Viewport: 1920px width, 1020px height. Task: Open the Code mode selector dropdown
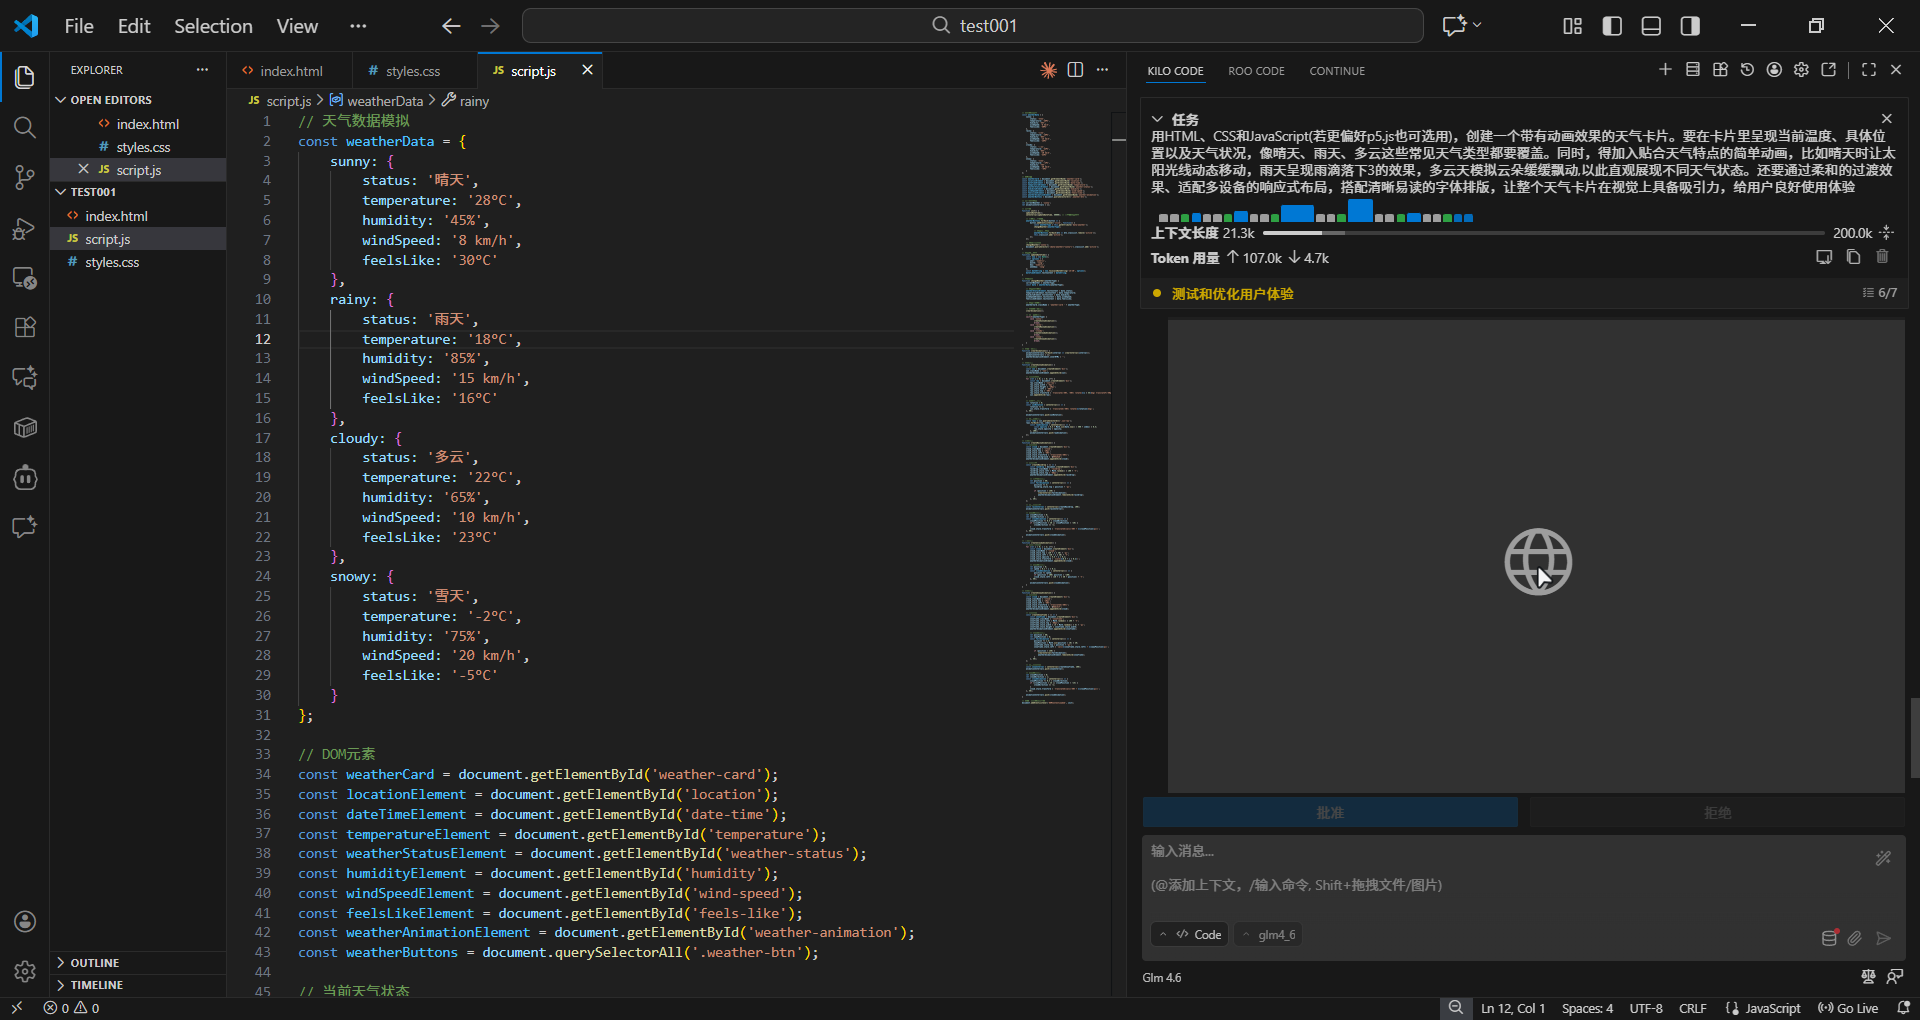(x=1190, y=935)
